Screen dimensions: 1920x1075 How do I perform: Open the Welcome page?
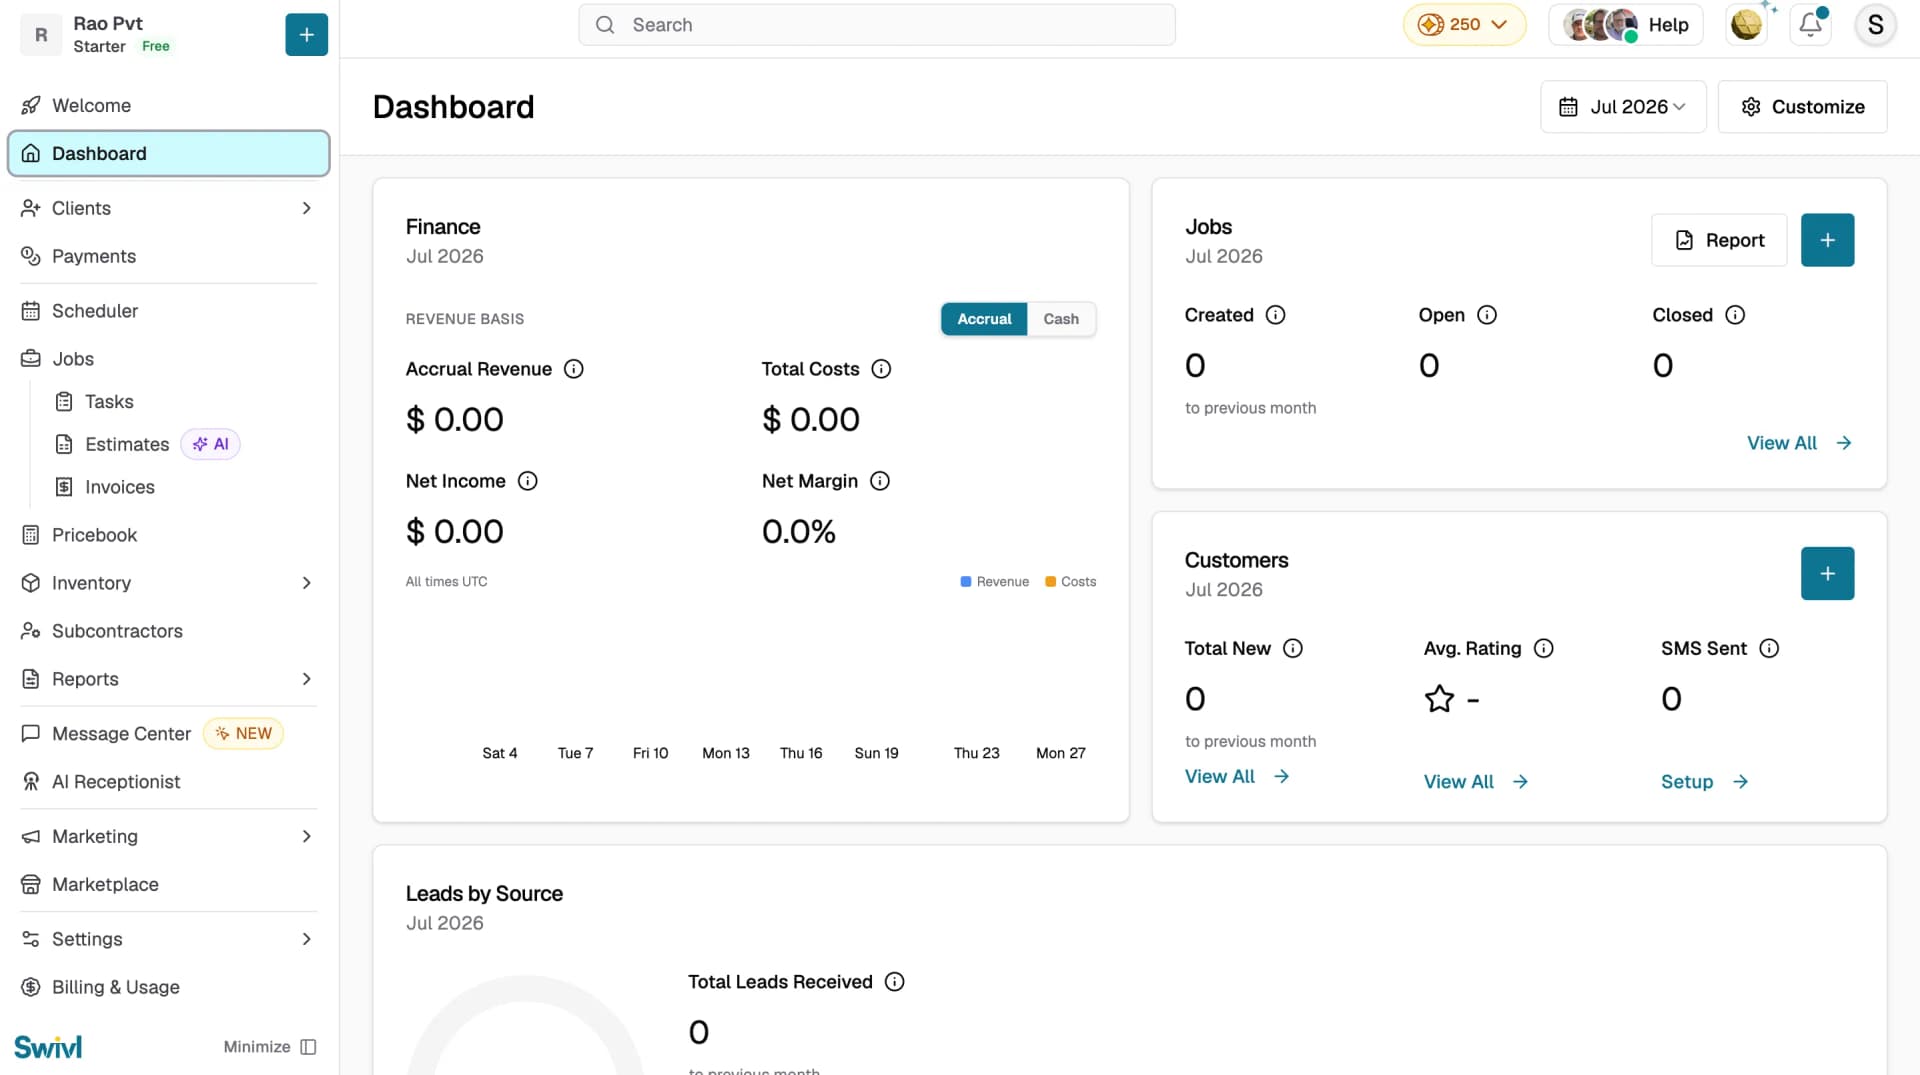(x=168, y=105)
